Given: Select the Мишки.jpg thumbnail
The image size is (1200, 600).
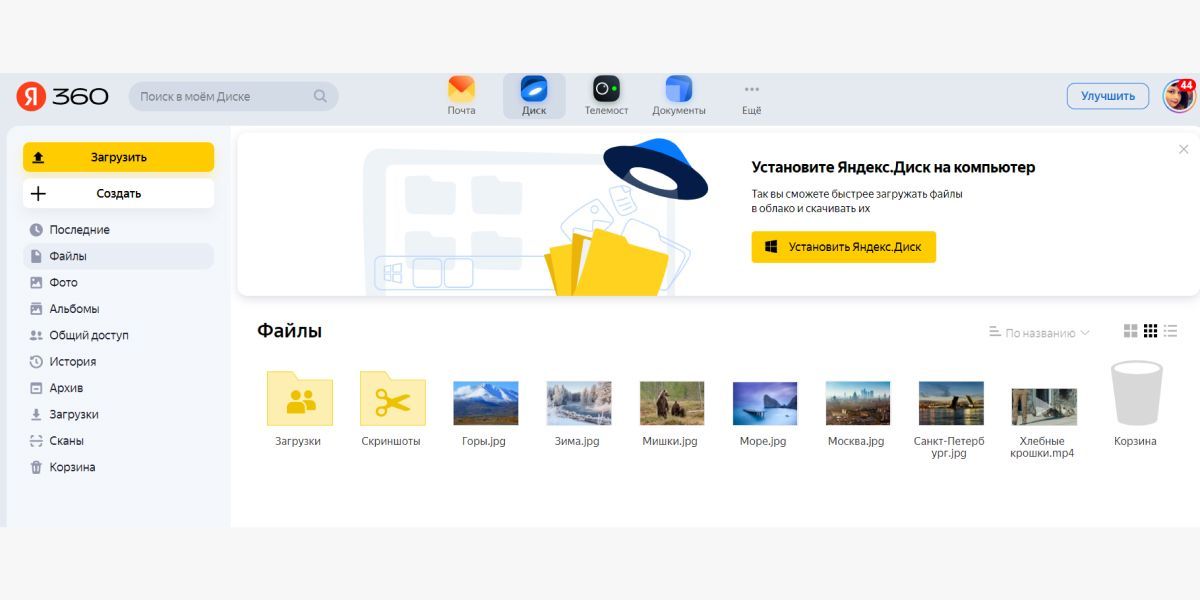Looking at the screenshot, I should [671, 403].
